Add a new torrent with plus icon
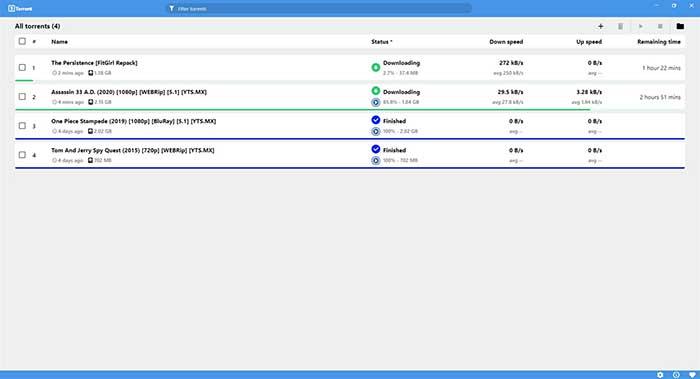The height and width of the screenshot is (379, 700). tap(600, 26)
